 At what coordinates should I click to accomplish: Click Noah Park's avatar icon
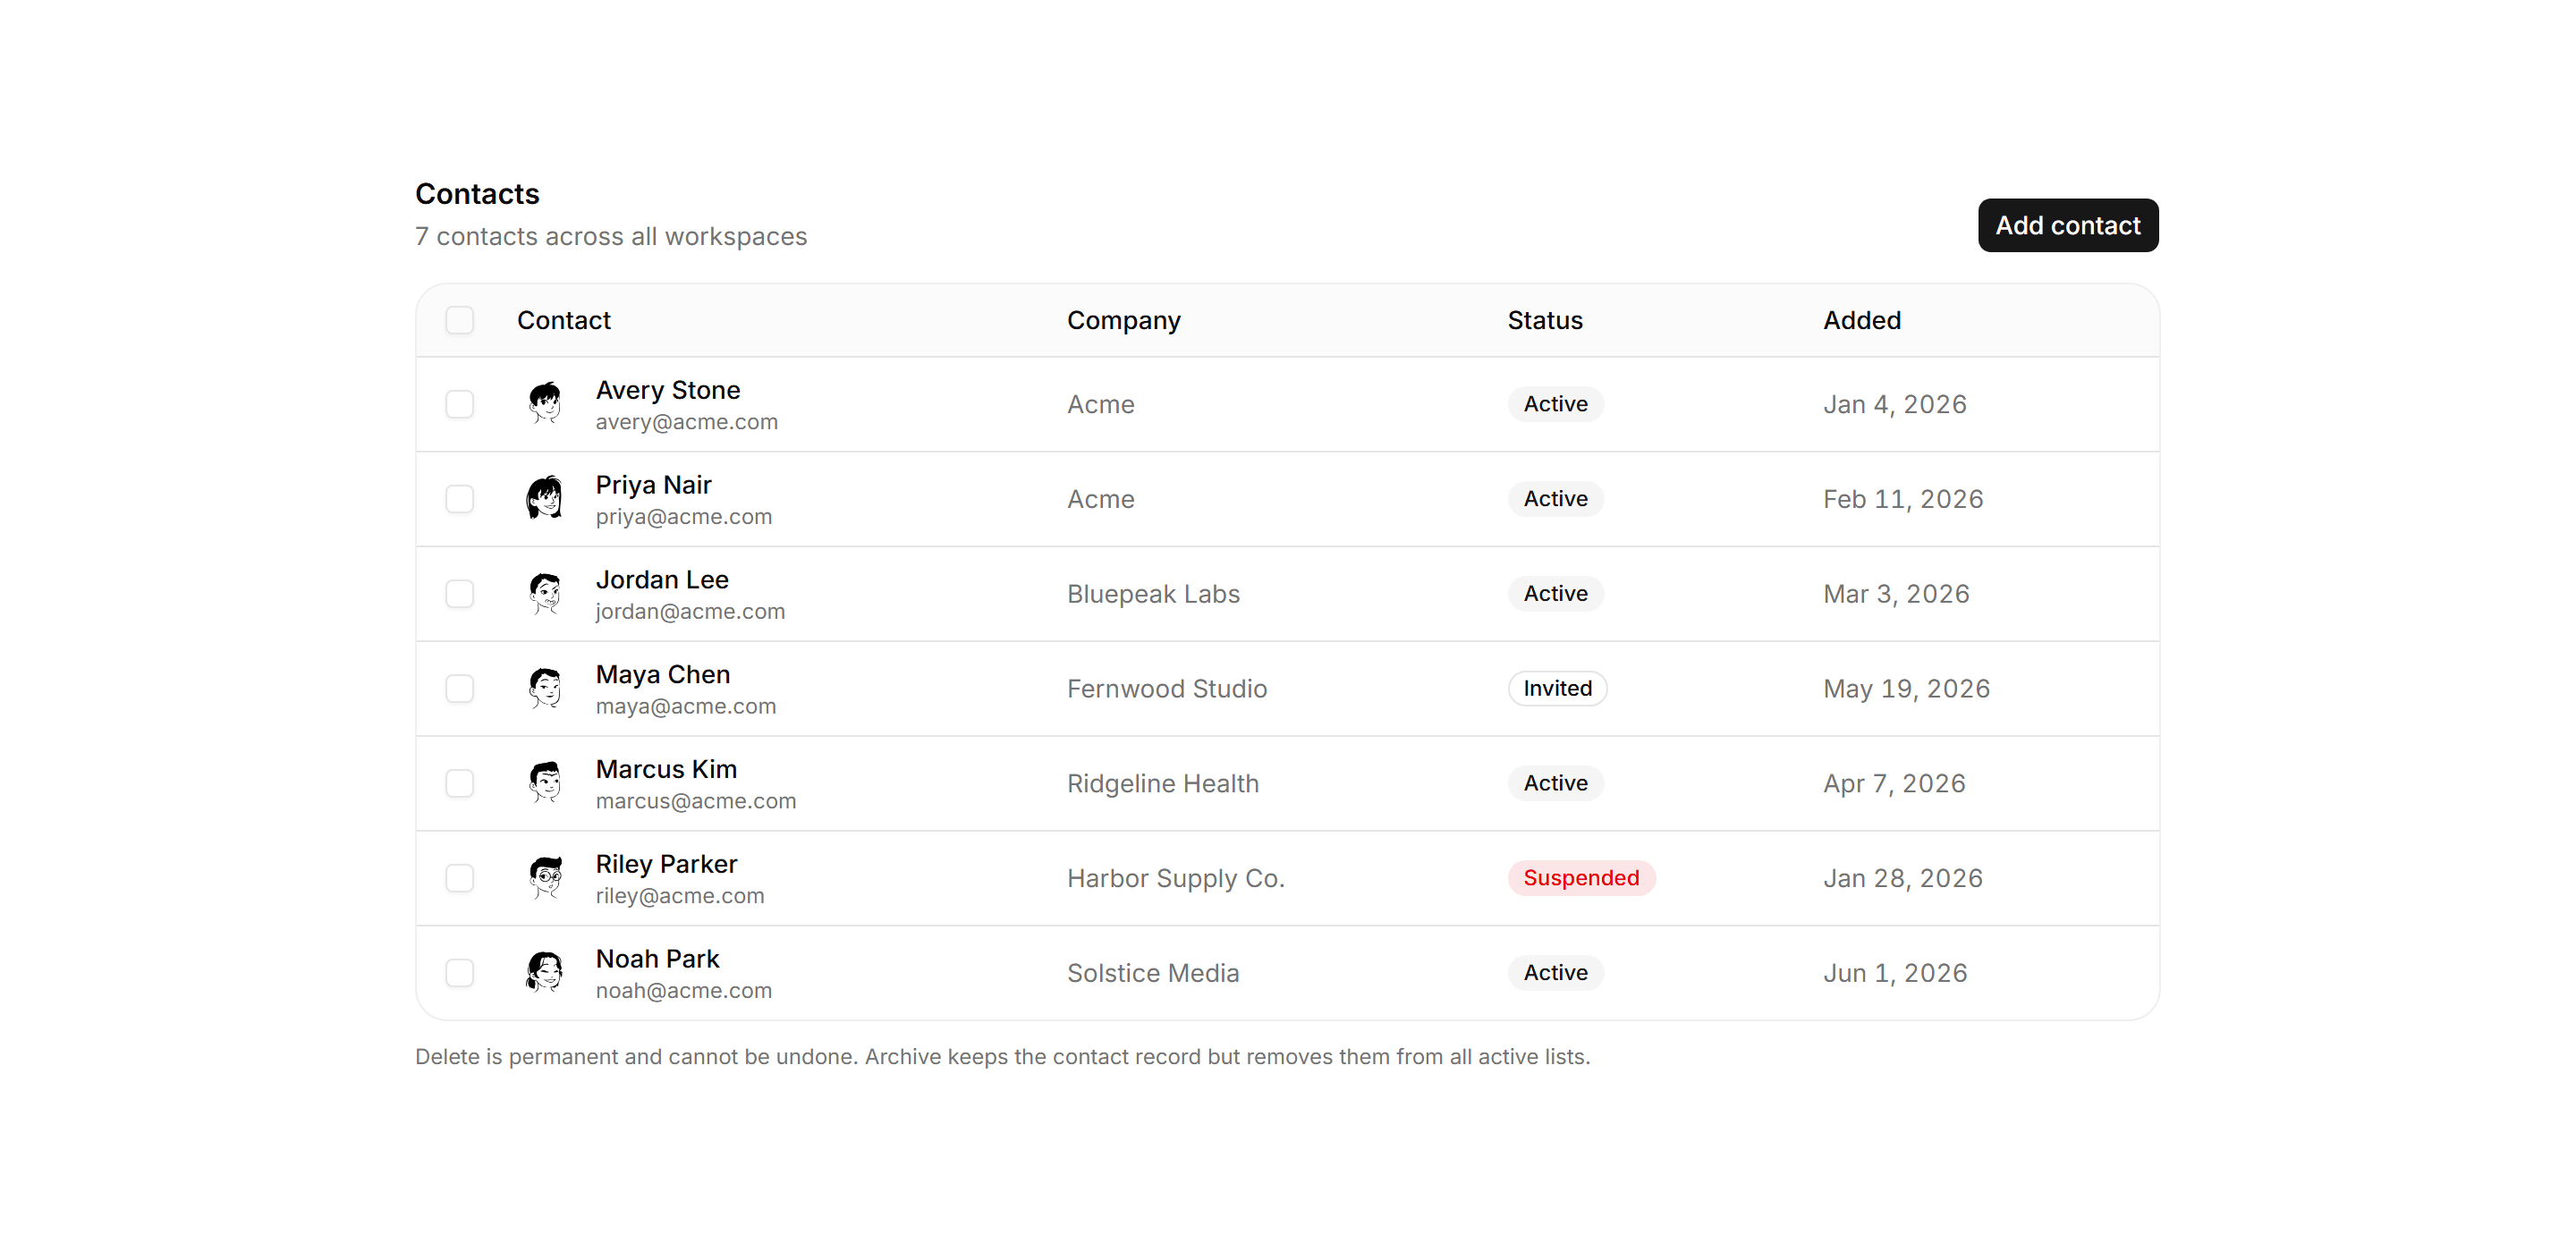click(545, 973)
